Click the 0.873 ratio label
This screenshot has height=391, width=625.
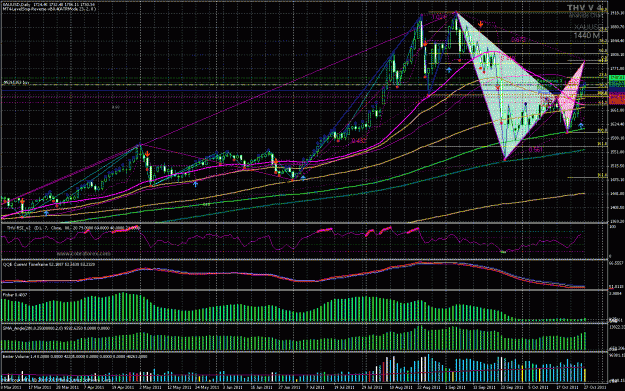[518, 39]
